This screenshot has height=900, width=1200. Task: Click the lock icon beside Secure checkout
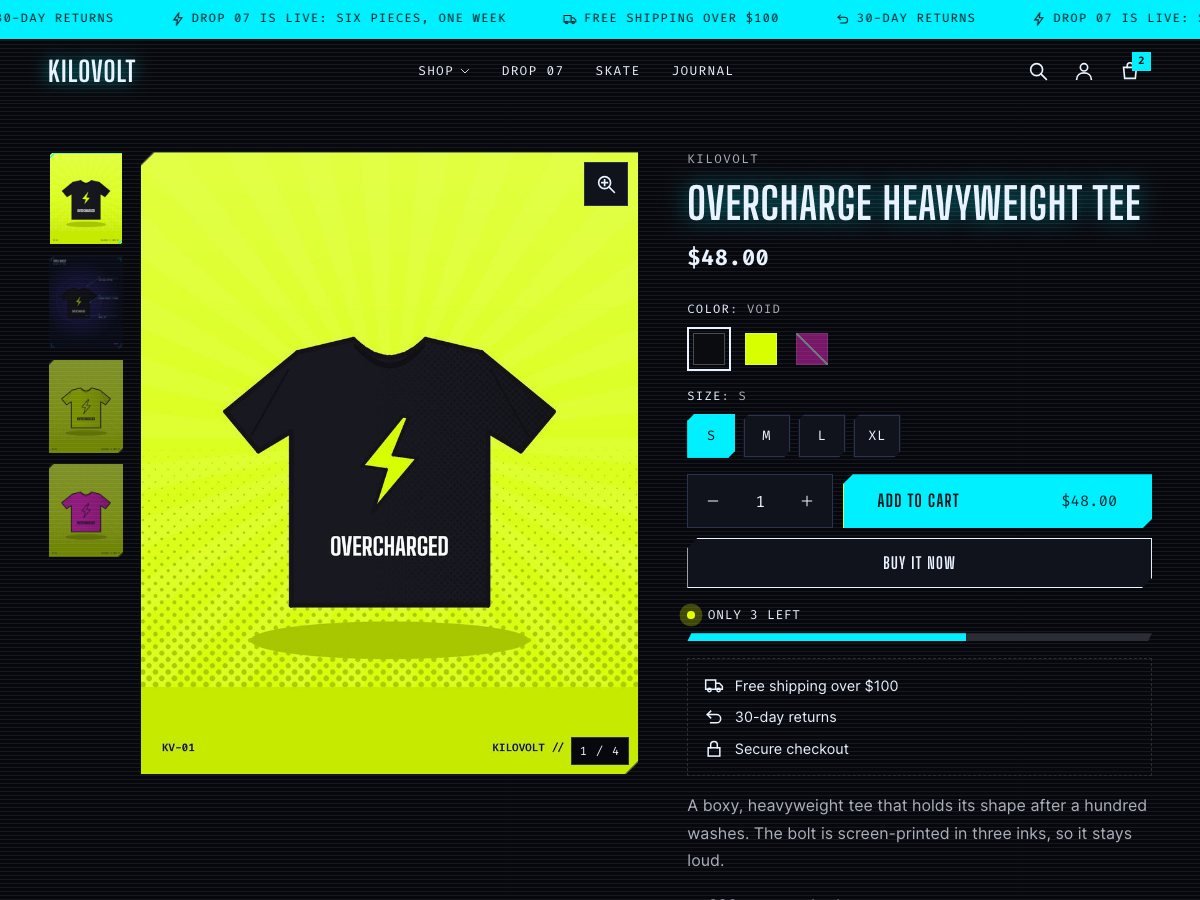(x=714, y=749)
